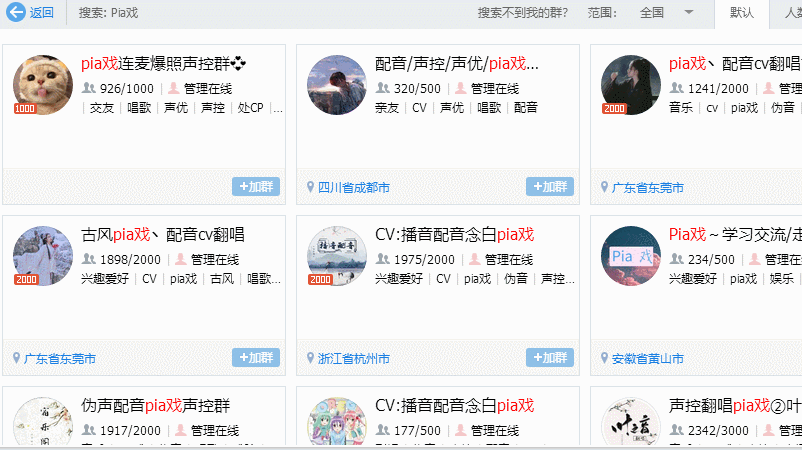This screenshot has width=802, height=450.
Task: Click member count 1917/2000
Action: pos(130,431)
